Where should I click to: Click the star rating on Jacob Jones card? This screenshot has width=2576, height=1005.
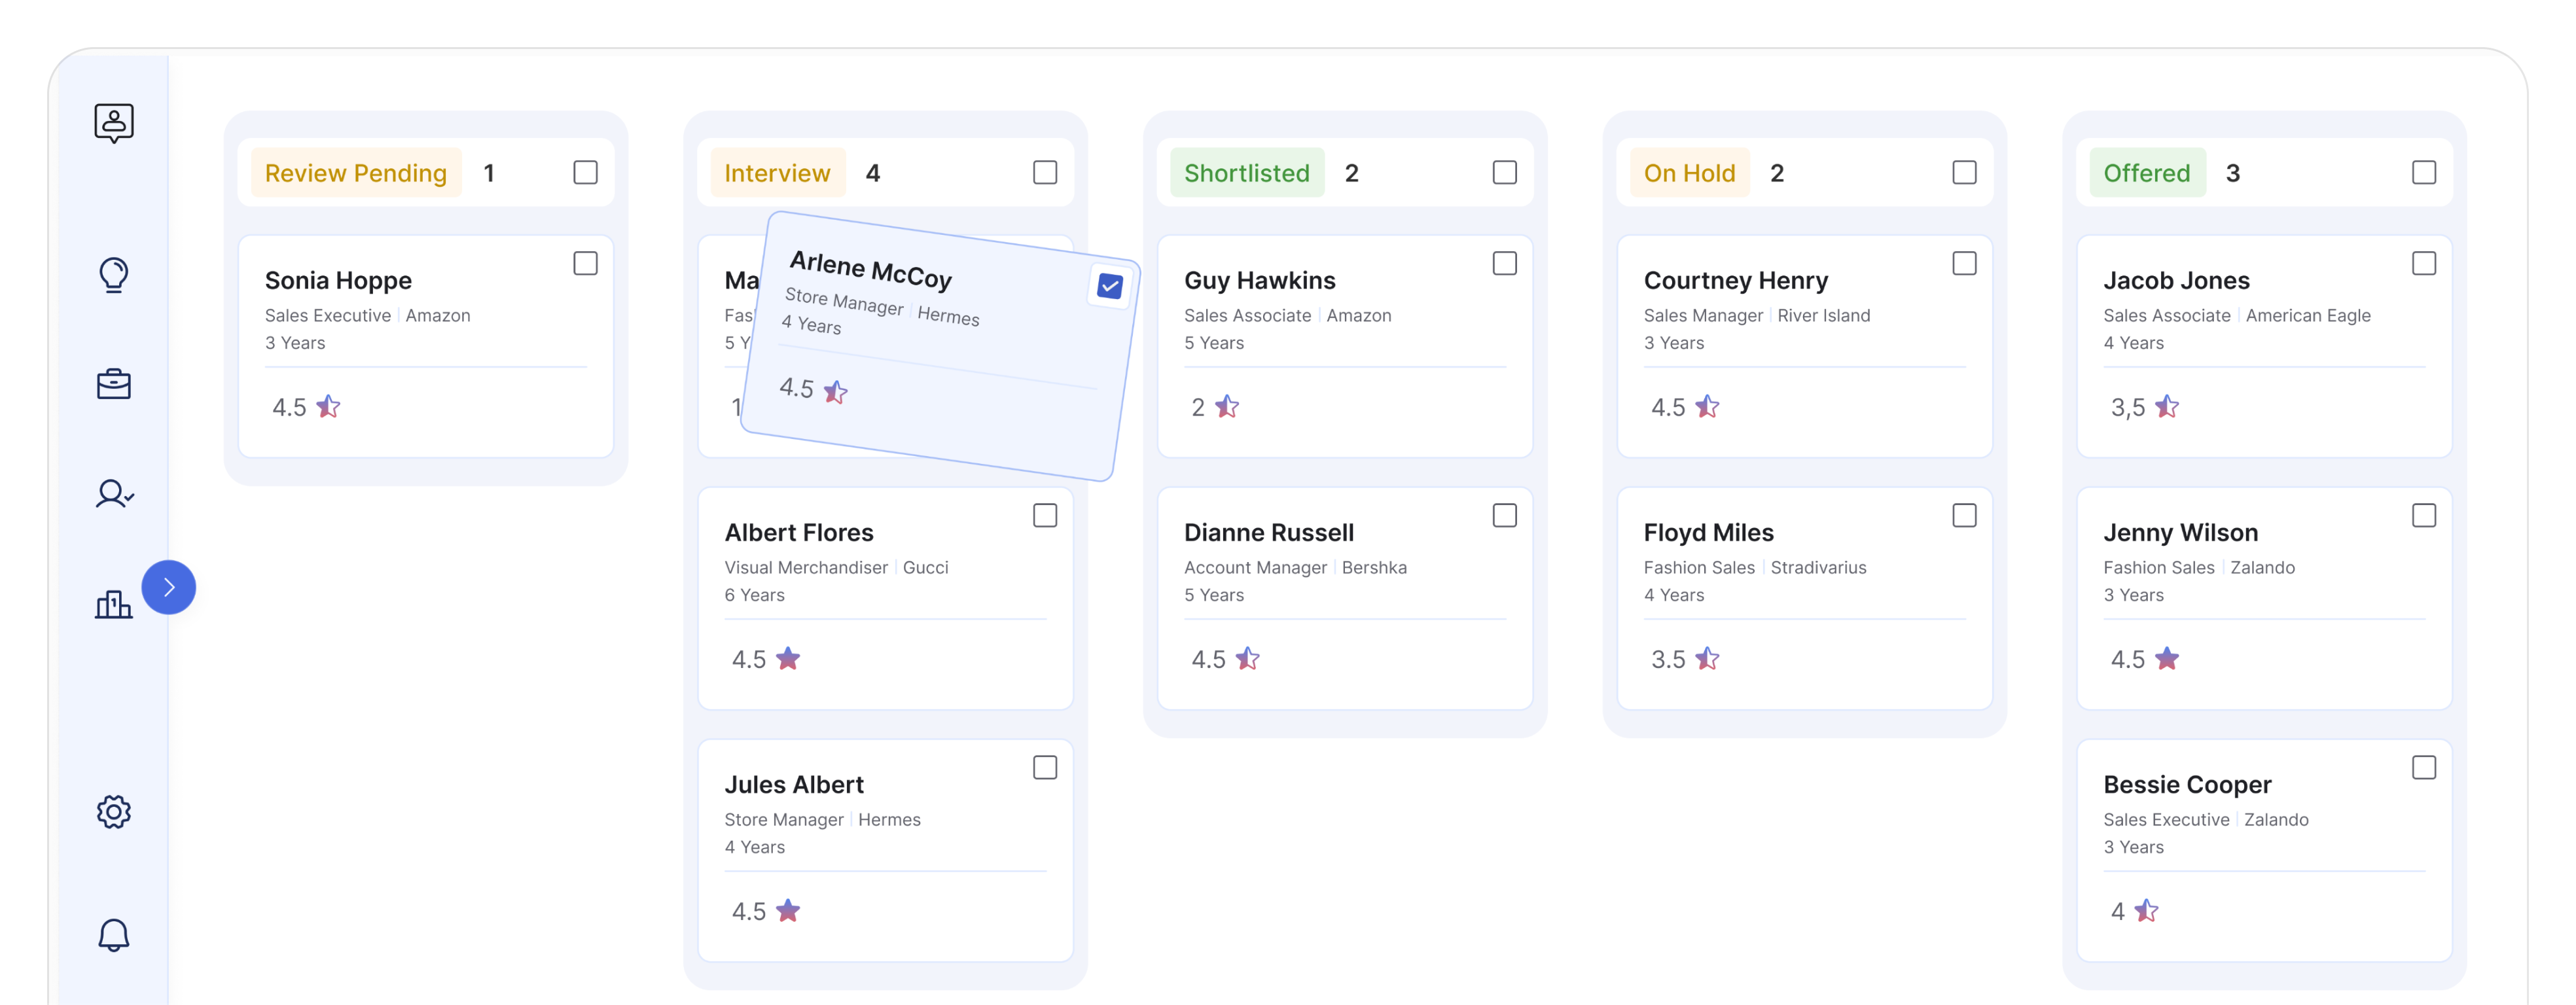tap(2167, 407)
